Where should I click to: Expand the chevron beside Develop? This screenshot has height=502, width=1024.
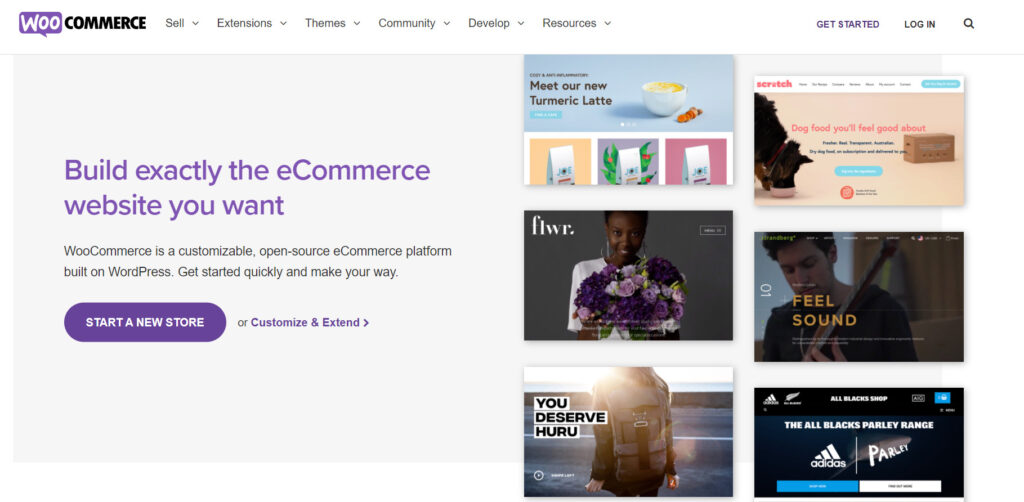coord(521,24)
